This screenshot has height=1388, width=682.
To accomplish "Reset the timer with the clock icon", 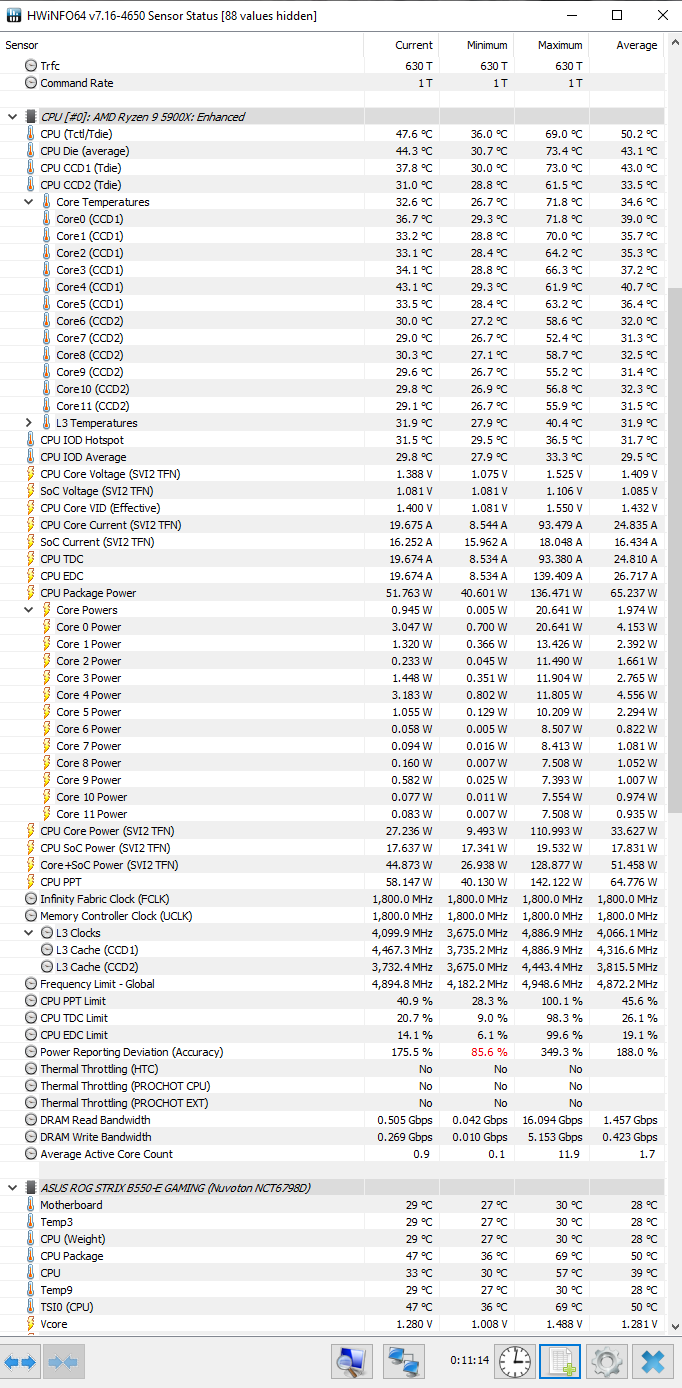I will click(515, 1361).
